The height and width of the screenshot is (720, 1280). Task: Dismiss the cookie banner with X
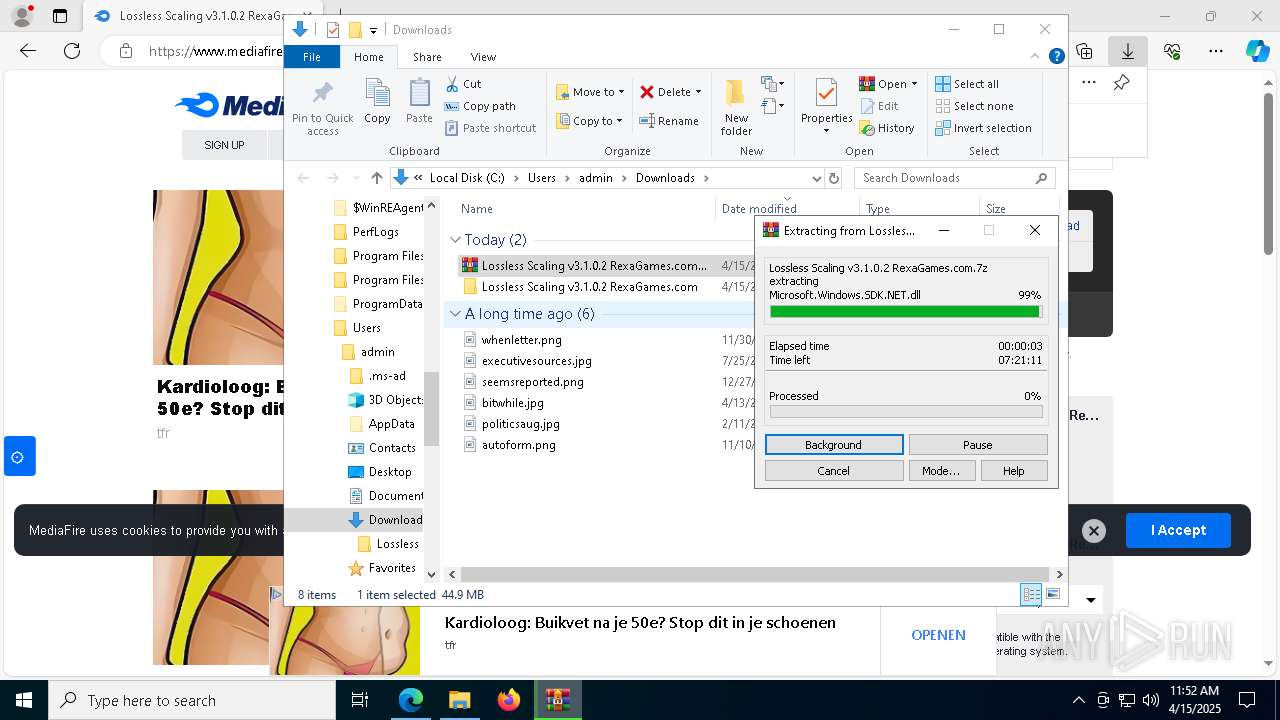[x=1094, y=531]
